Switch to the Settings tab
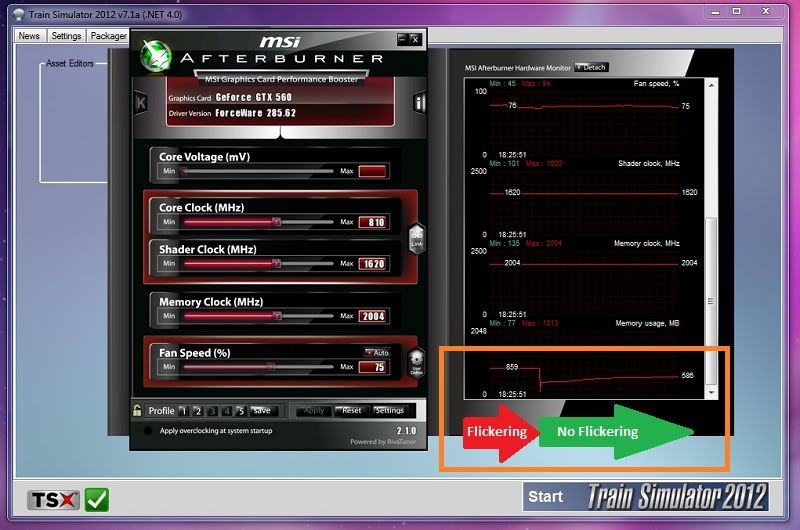Screen dimensions: 800x530 [66, 36]
